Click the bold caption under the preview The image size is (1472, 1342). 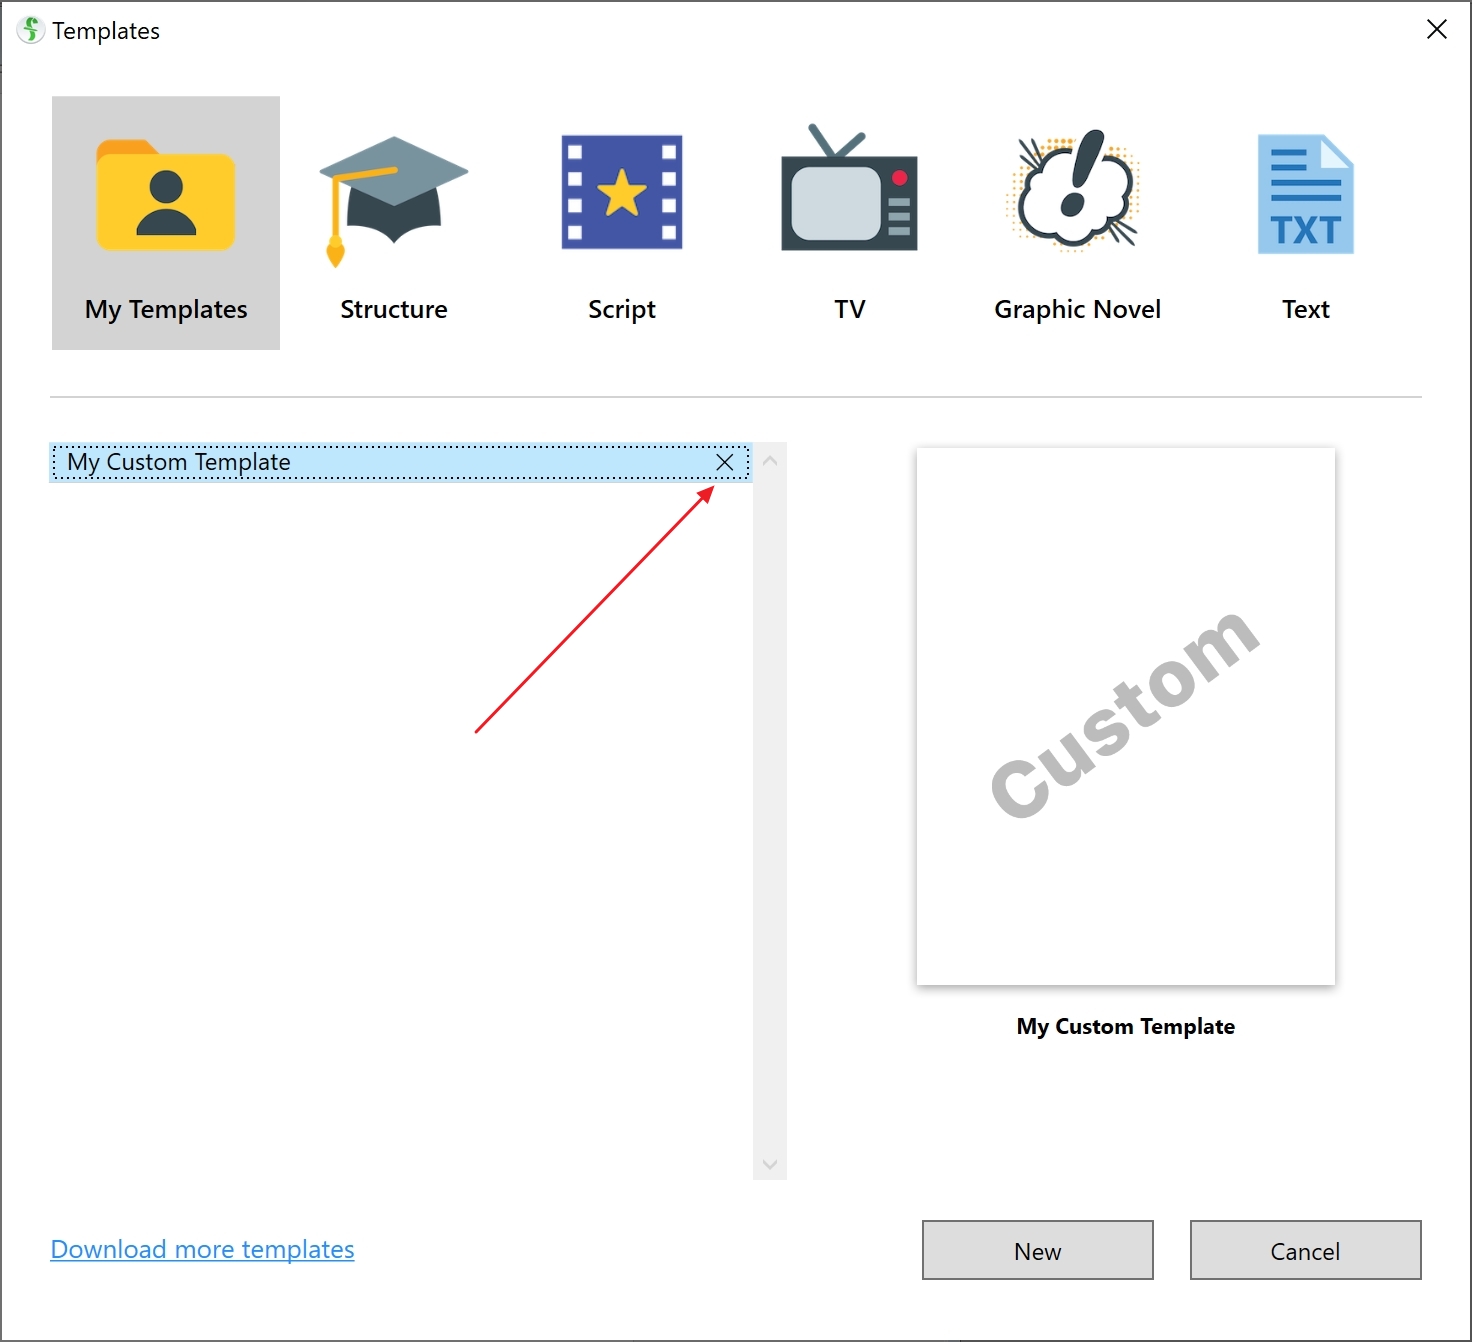tap(1125, 1026)
